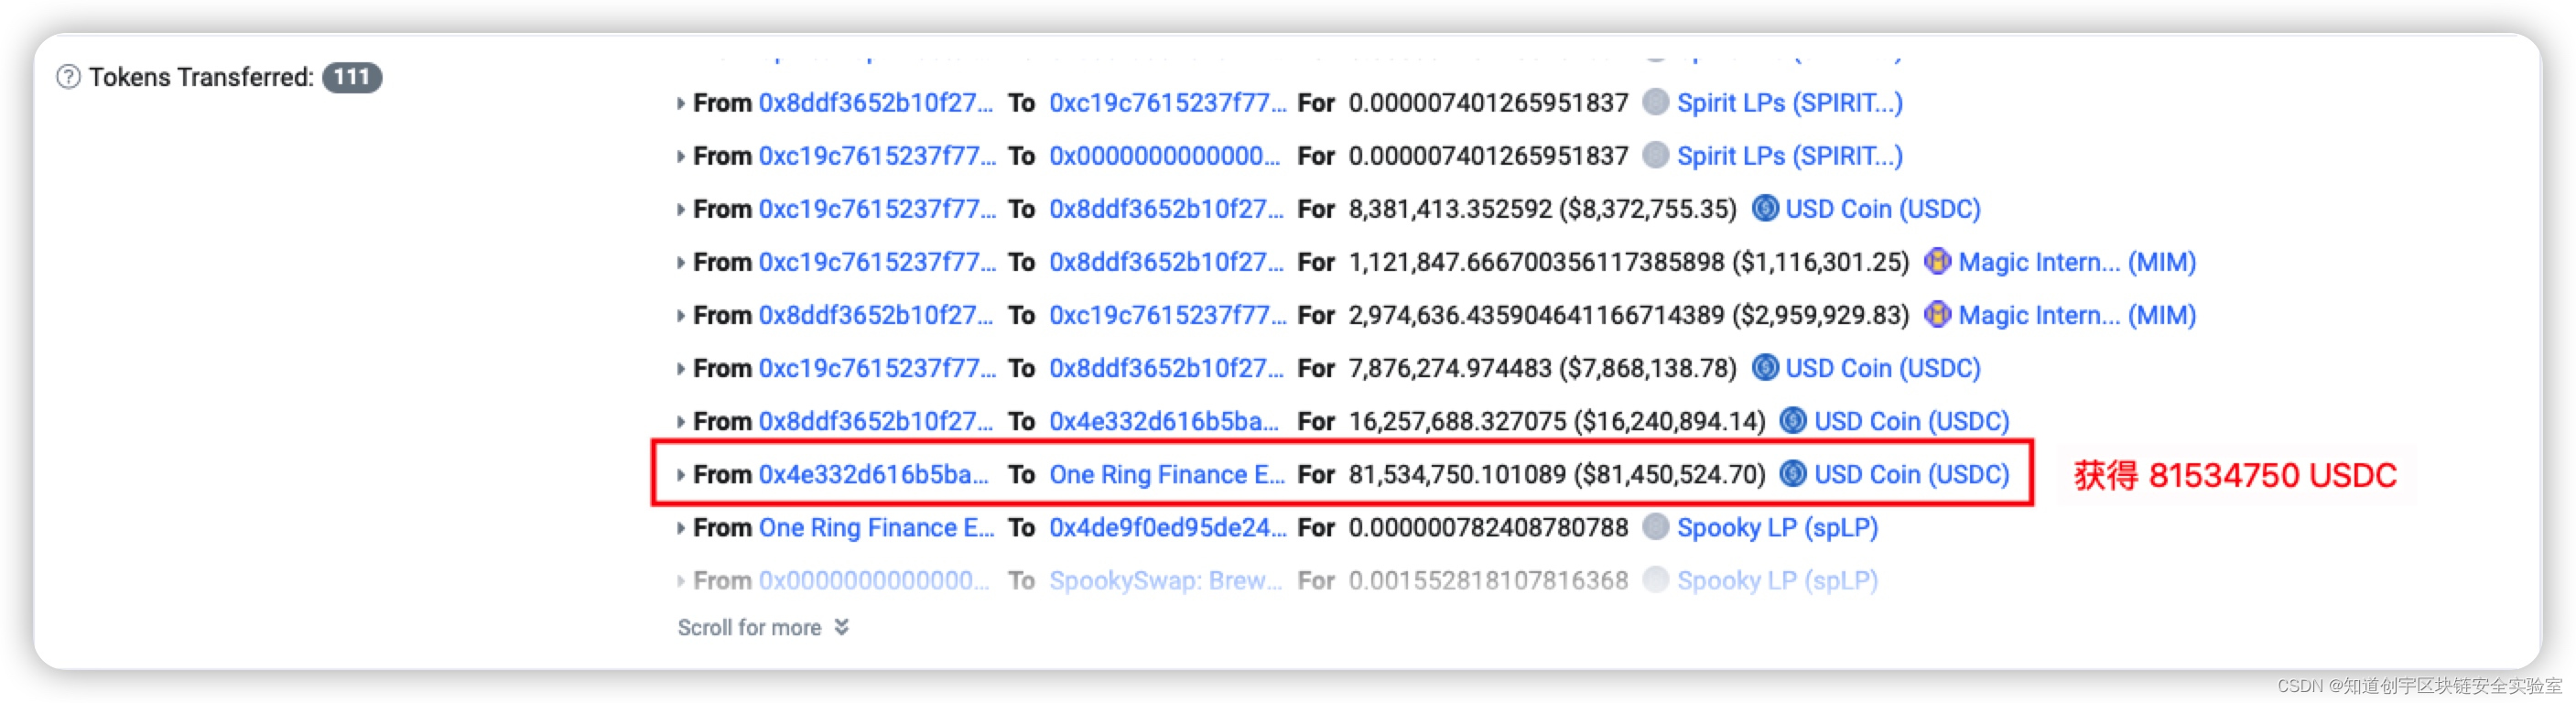Open sender 0x8ddf3652b10f27 in the 2,974,636.43 MIM row
Viewport: 2576px width, 703px height.
click(876, 315)
